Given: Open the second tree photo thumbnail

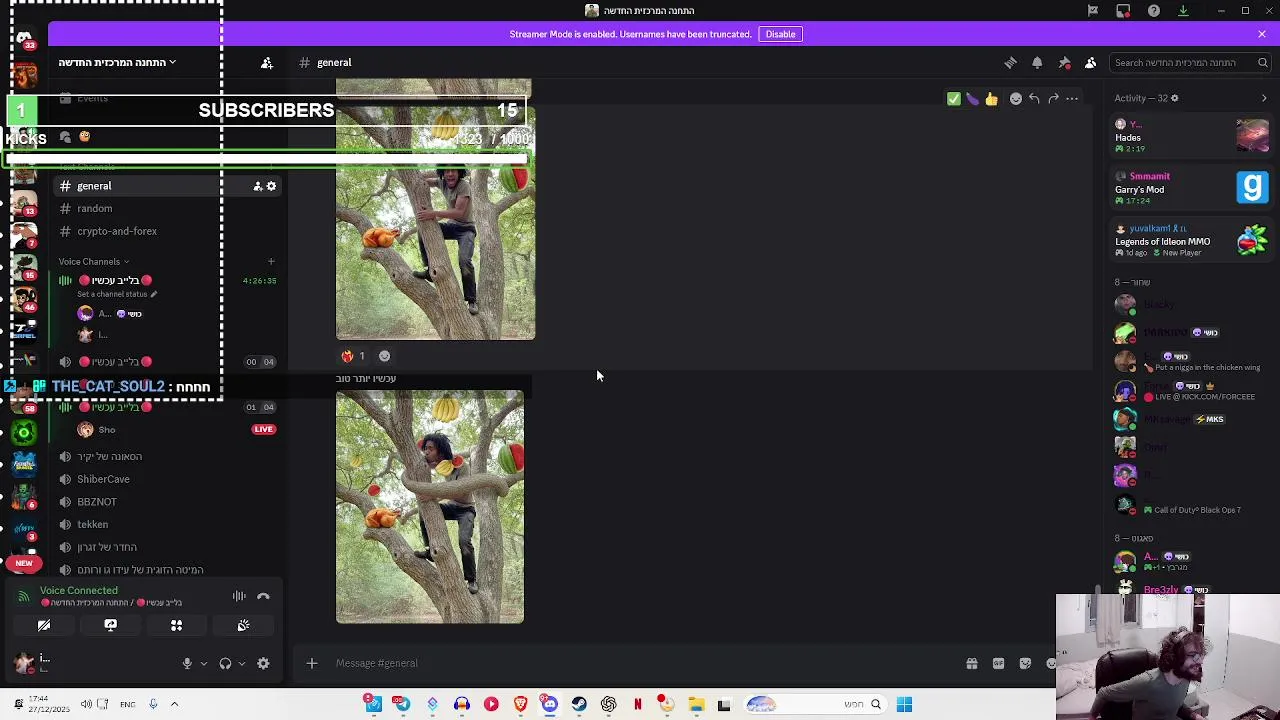Looking at the screenshot, I should click(430, 507).
